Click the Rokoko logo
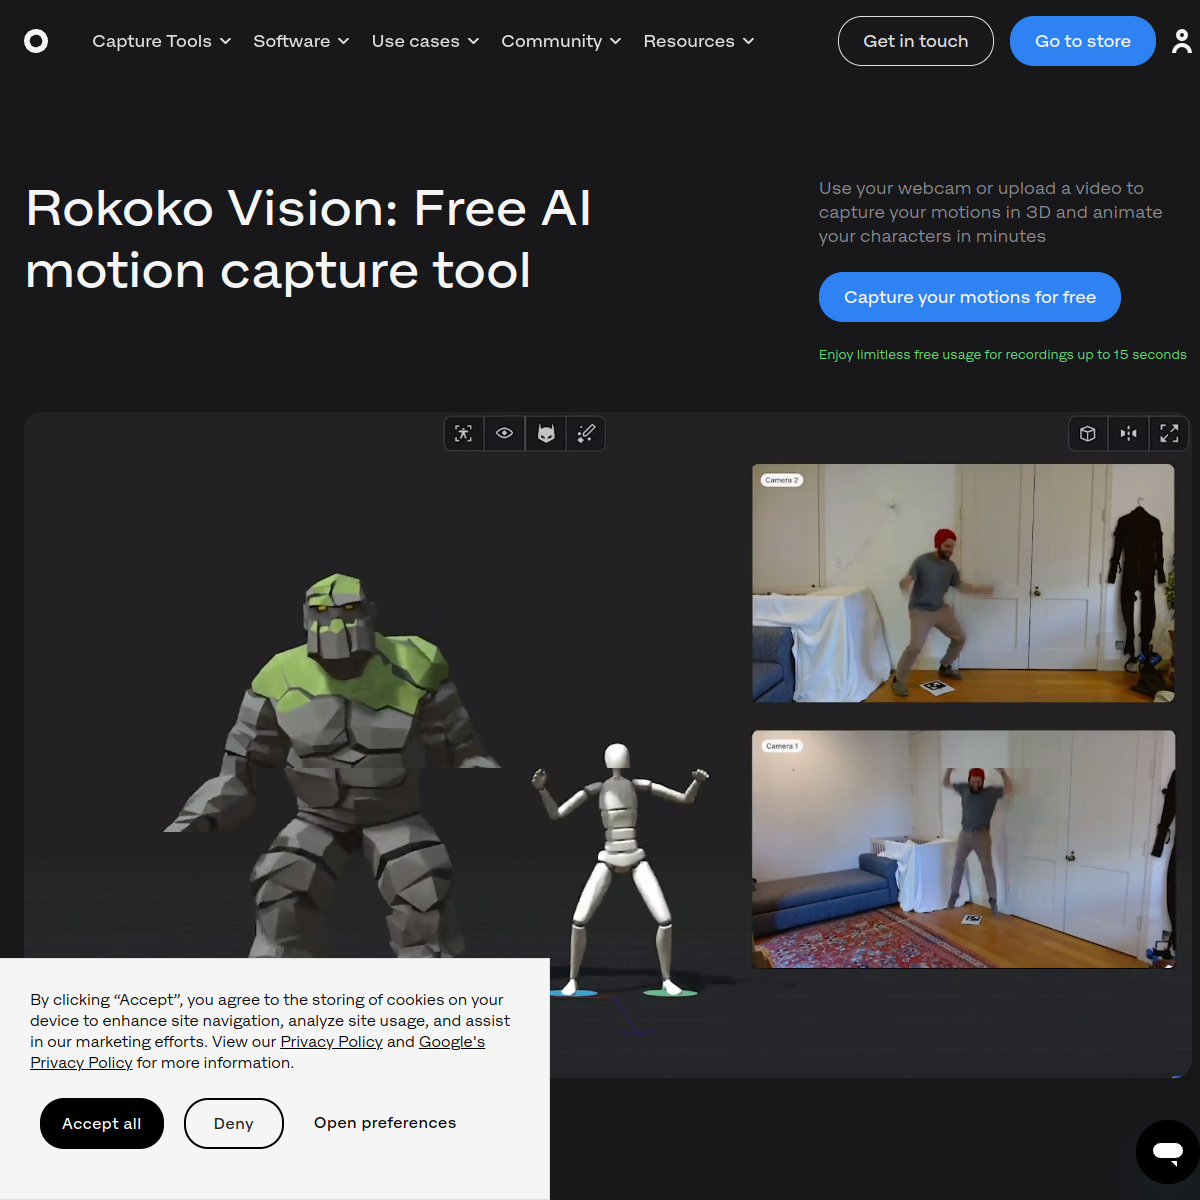Viewport: 1200px width, 1200px height. (36, 41)
